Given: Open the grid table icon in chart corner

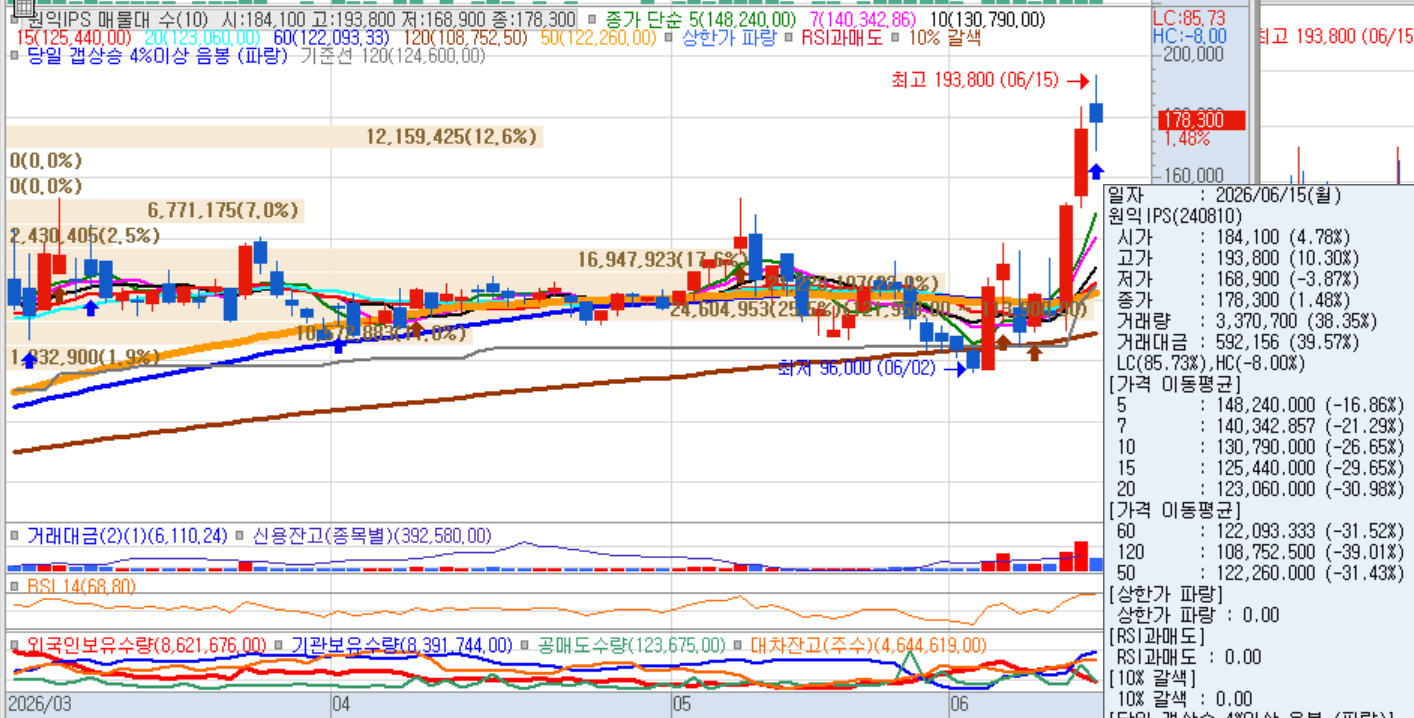Looking at the screenshot, I should click(x=25, y=8).
